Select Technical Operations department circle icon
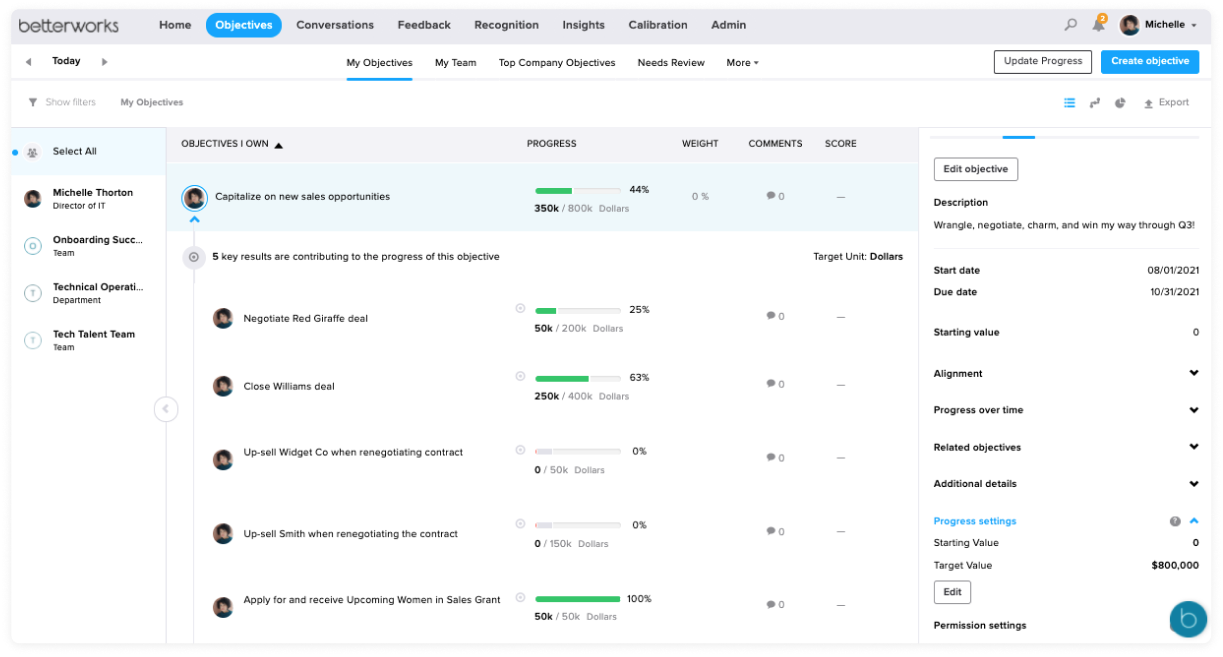This screenshot has height=657, width=1223. point(32,293)
